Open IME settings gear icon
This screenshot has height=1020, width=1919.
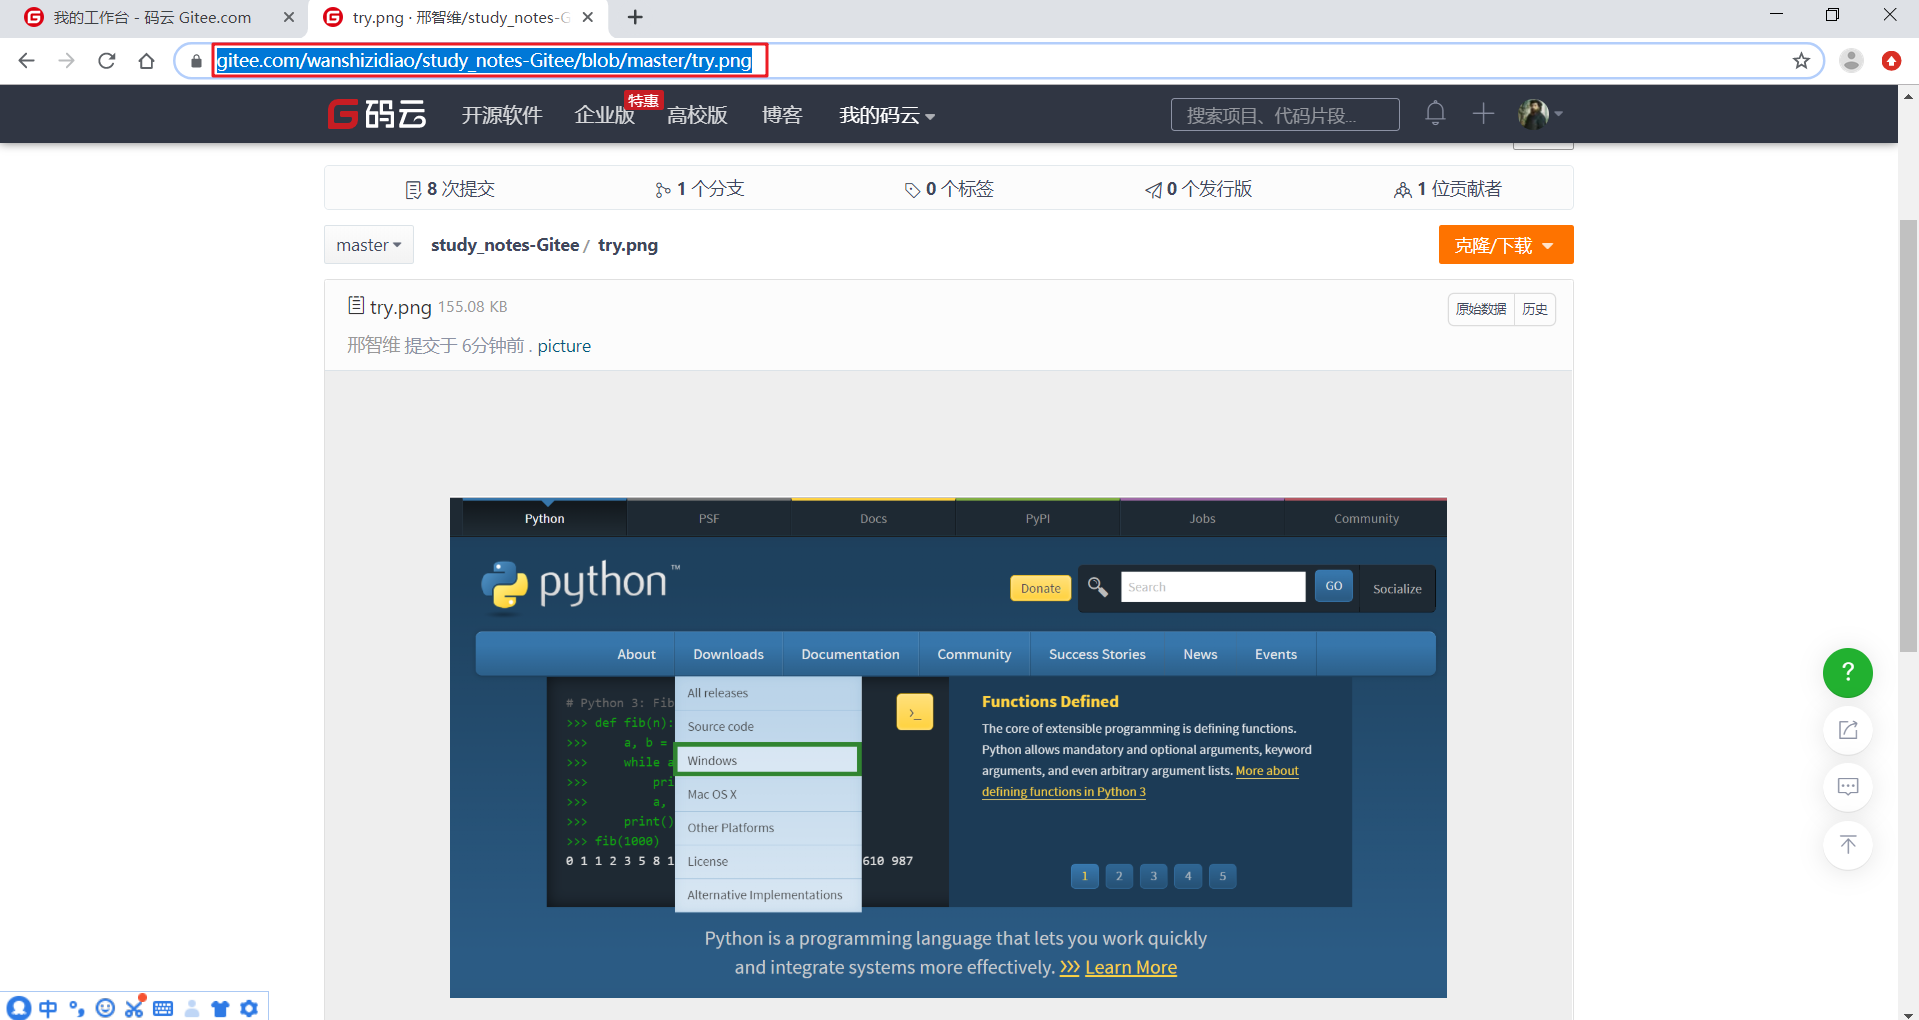point(249,1008)
